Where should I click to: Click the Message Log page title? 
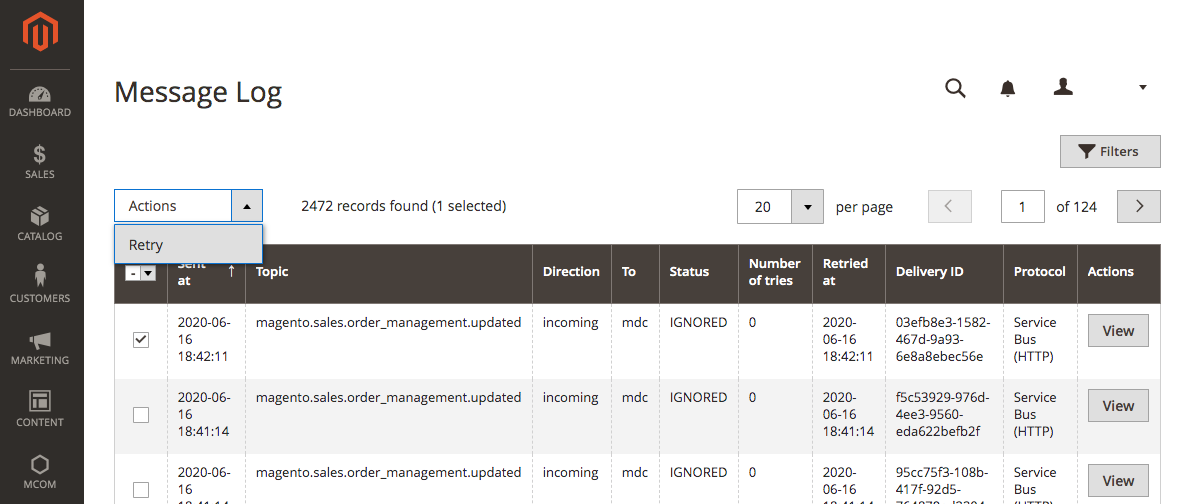click(x=198, y=92)
